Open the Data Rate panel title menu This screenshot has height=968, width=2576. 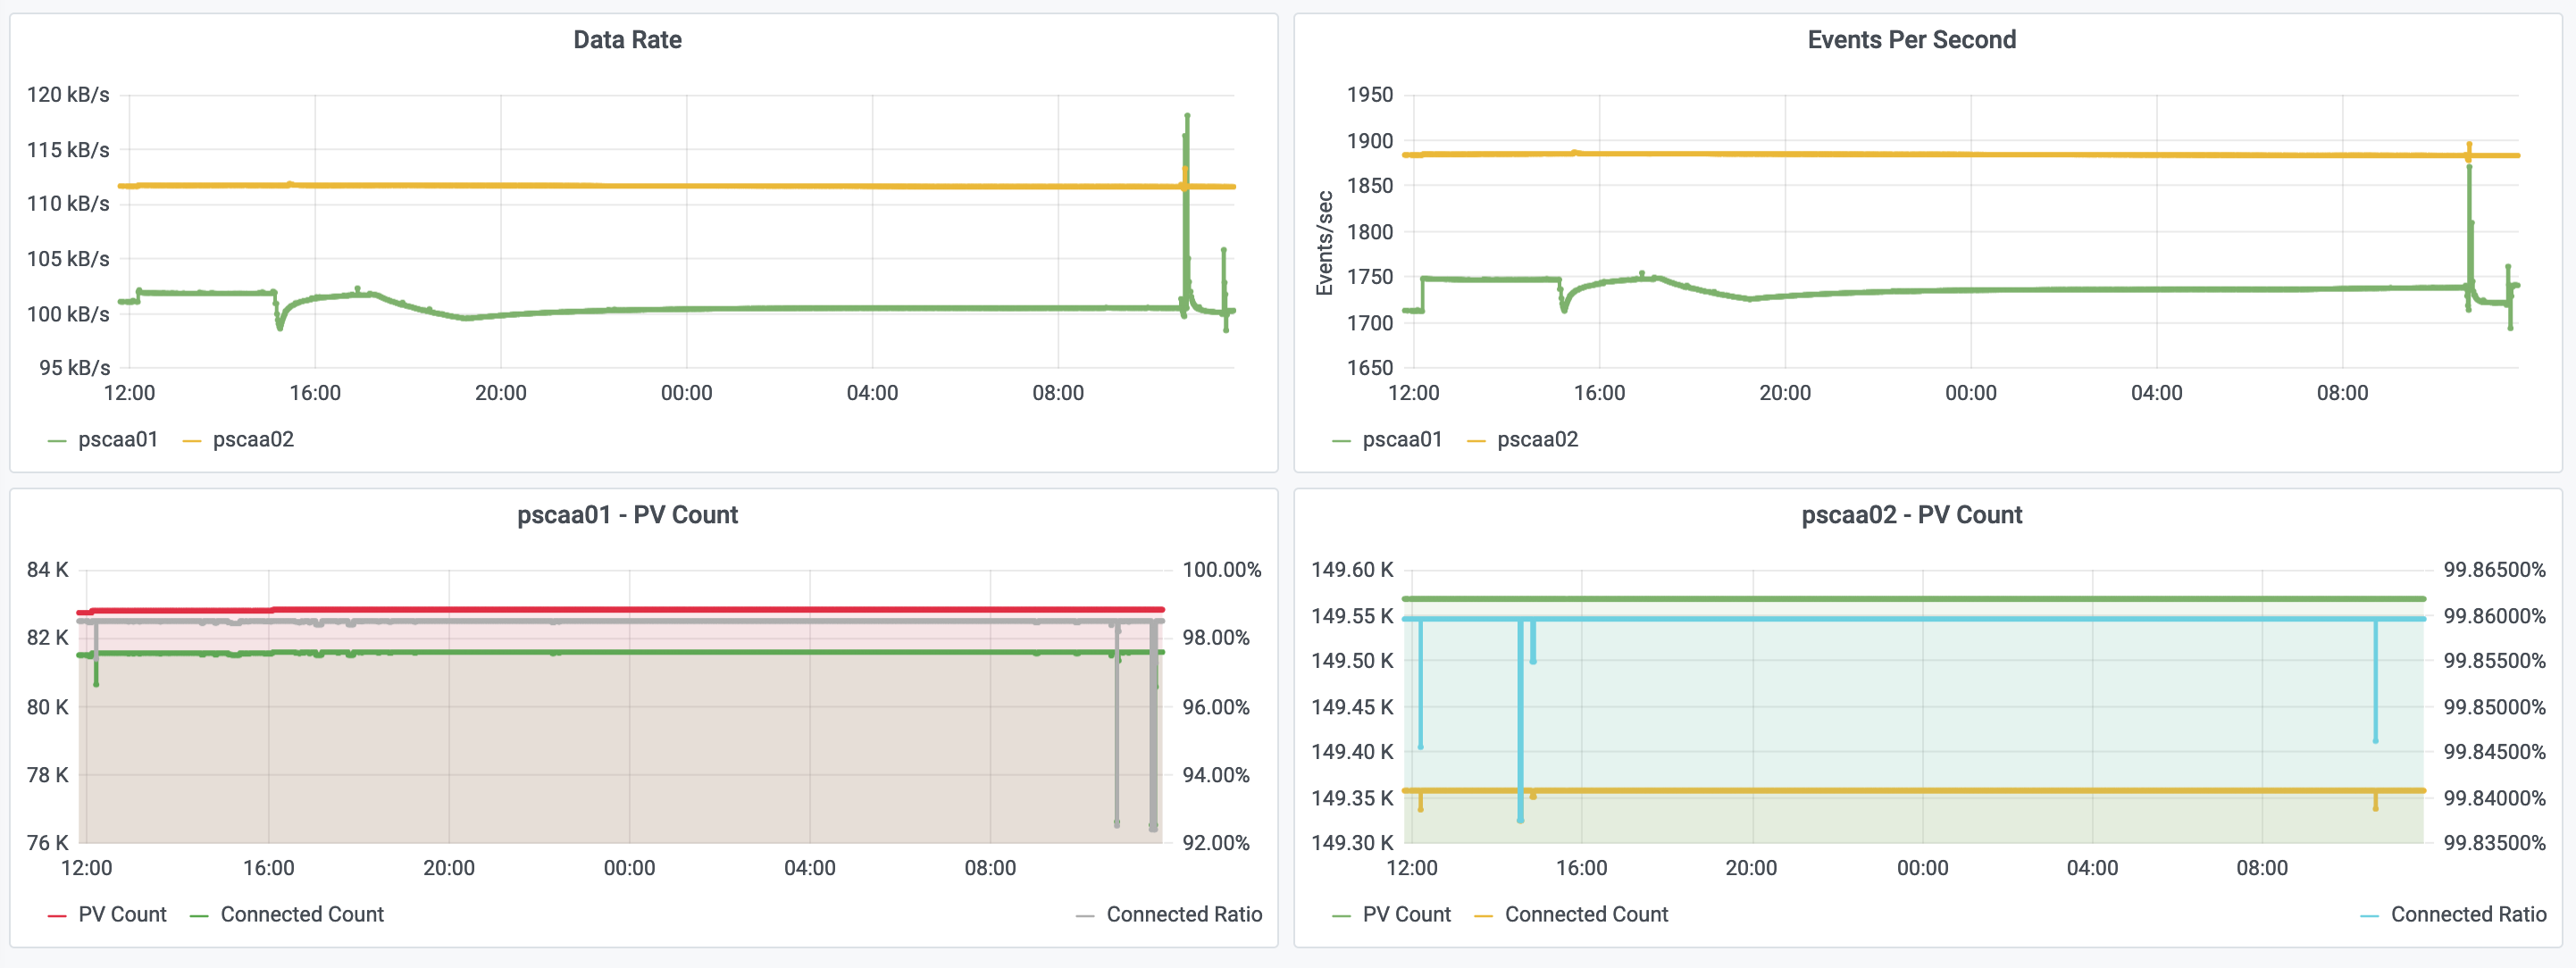627,40
